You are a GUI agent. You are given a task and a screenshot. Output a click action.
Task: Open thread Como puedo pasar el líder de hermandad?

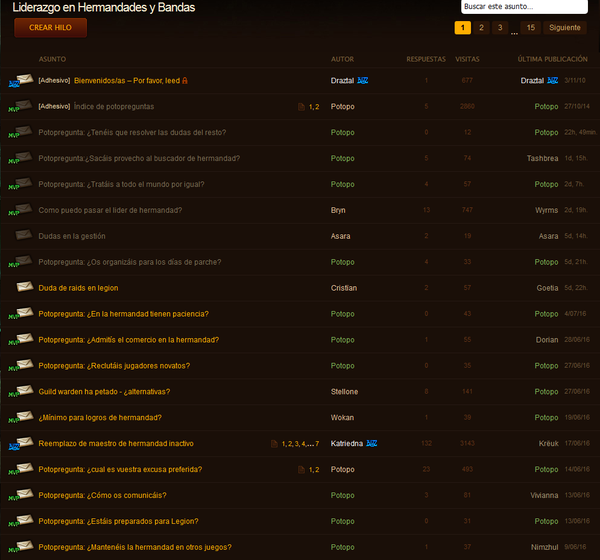[110, 210]
